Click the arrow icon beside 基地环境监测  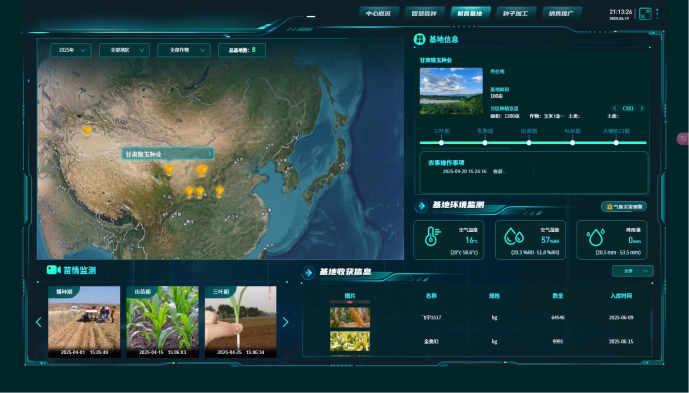(x=421, y=206)
